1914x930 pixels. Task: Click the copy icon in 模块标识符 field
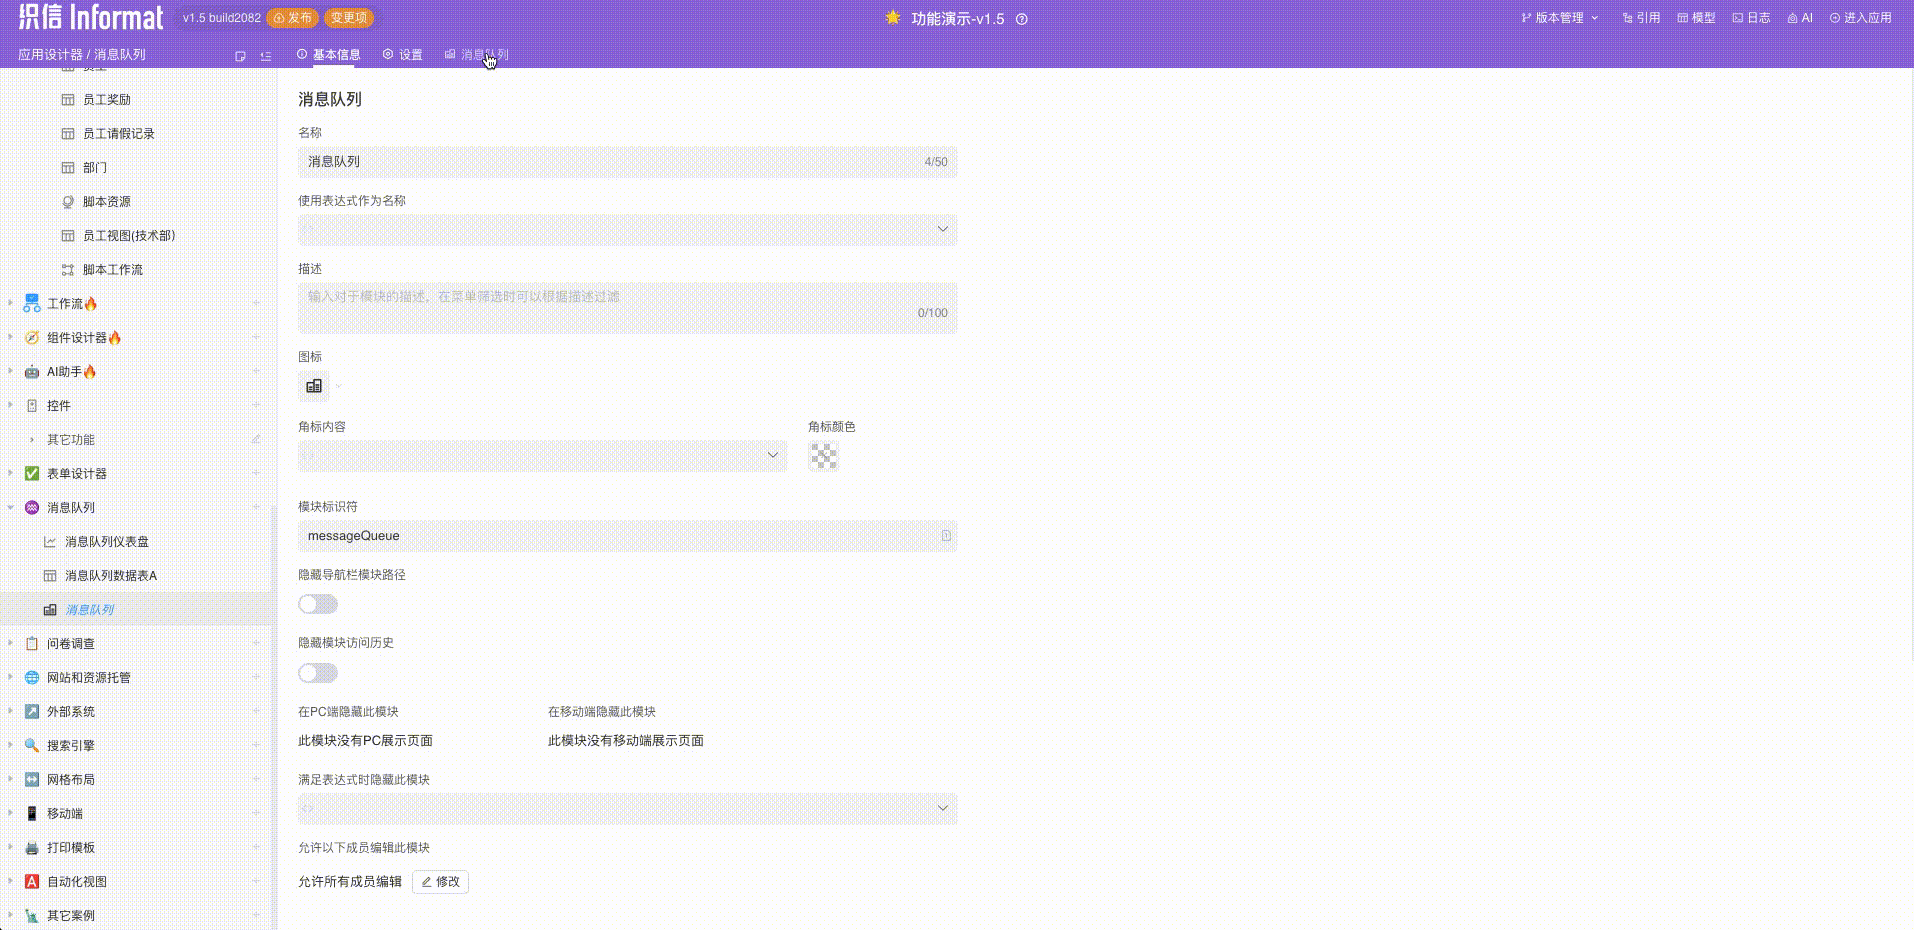pos(945,536)
